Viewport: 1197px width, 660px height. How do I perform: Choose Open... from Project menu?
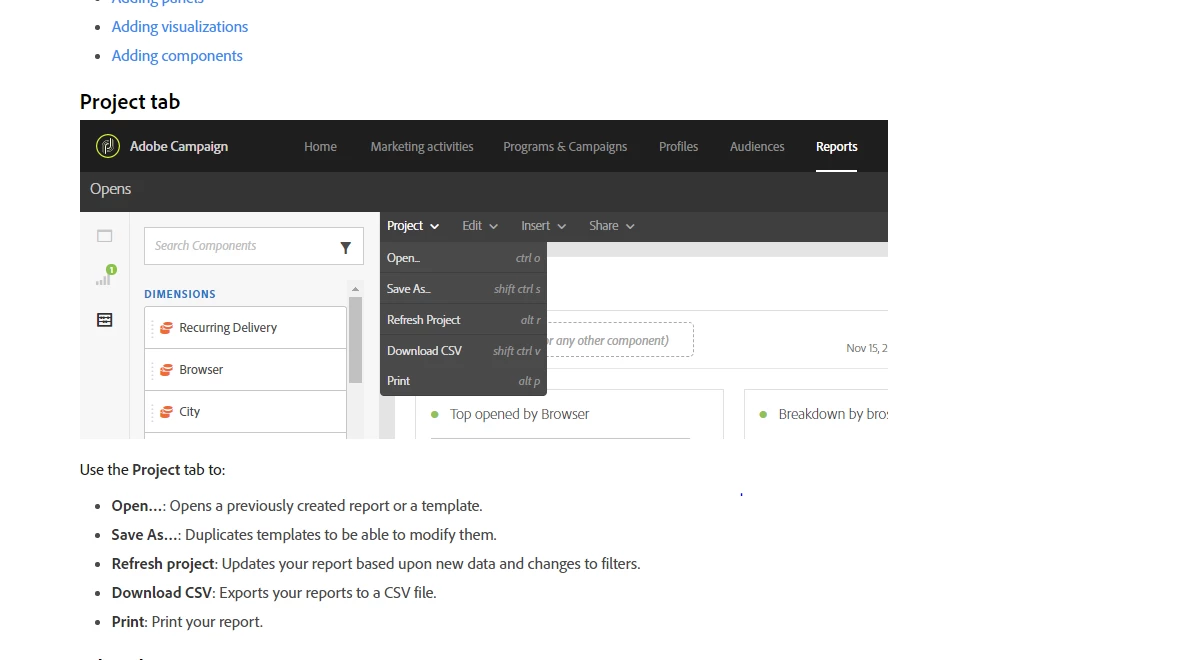coord(463,258)
